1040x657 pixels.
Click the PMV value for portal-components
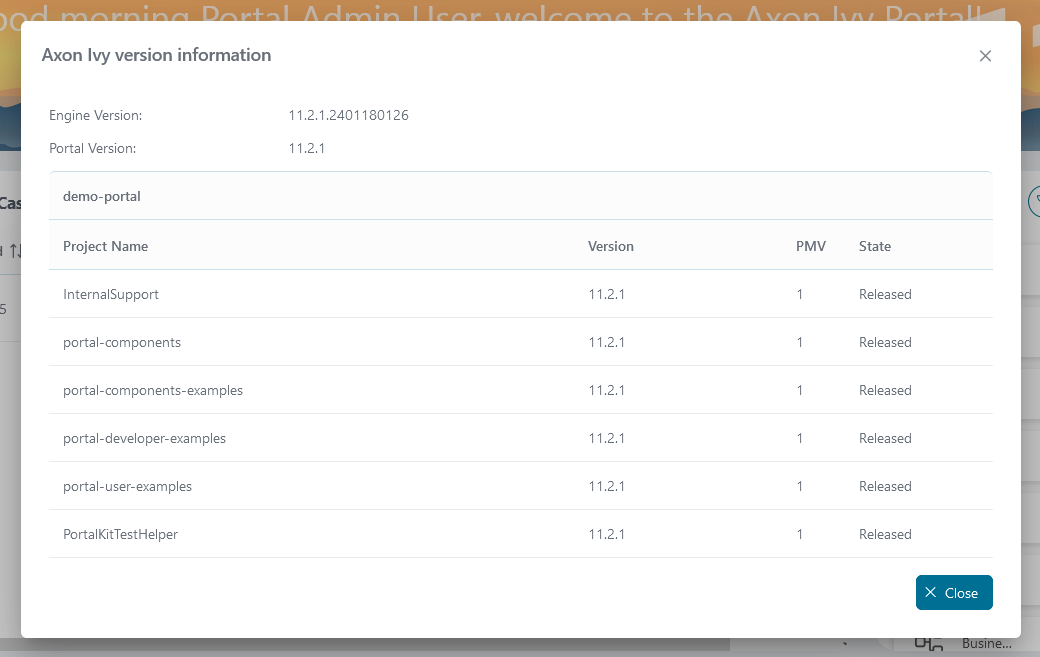tap(800, 343)
